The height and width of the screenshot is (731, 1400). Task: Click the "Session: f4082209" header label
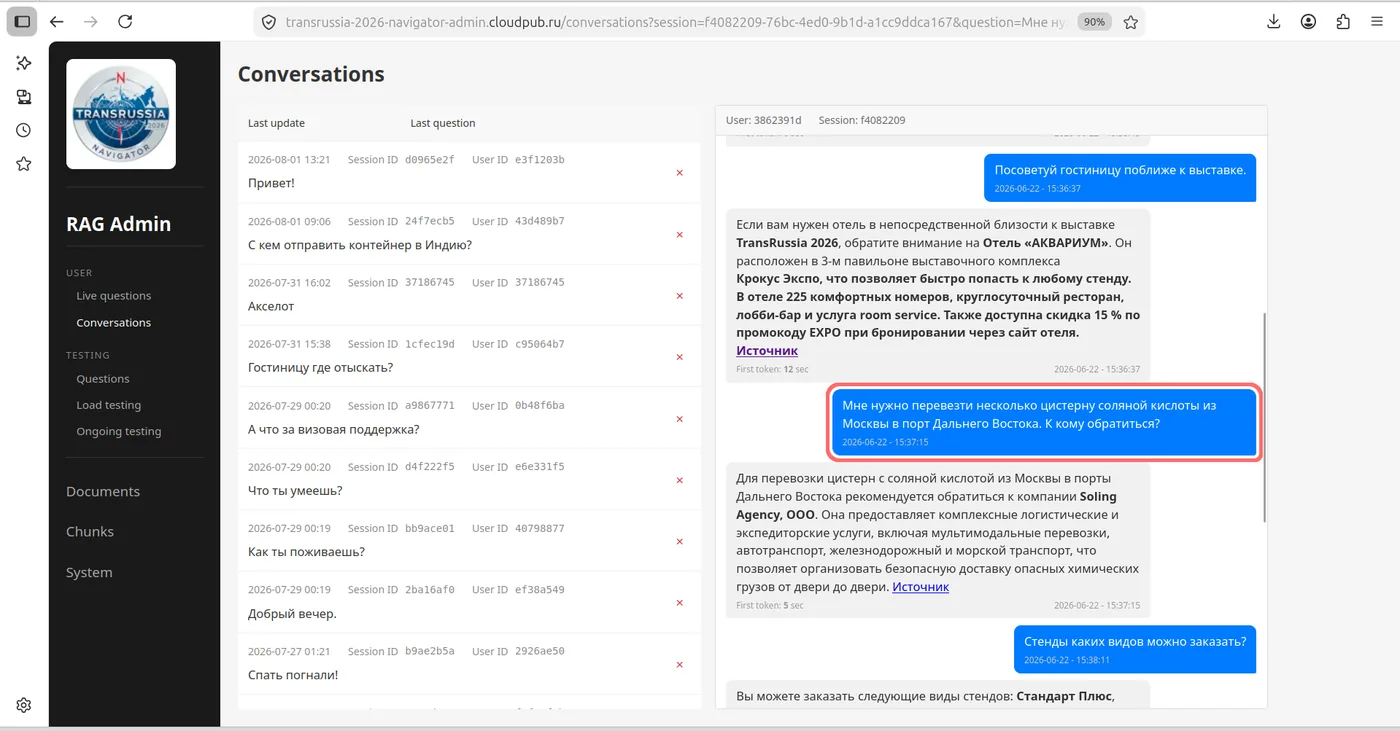(x=862, y=120)
